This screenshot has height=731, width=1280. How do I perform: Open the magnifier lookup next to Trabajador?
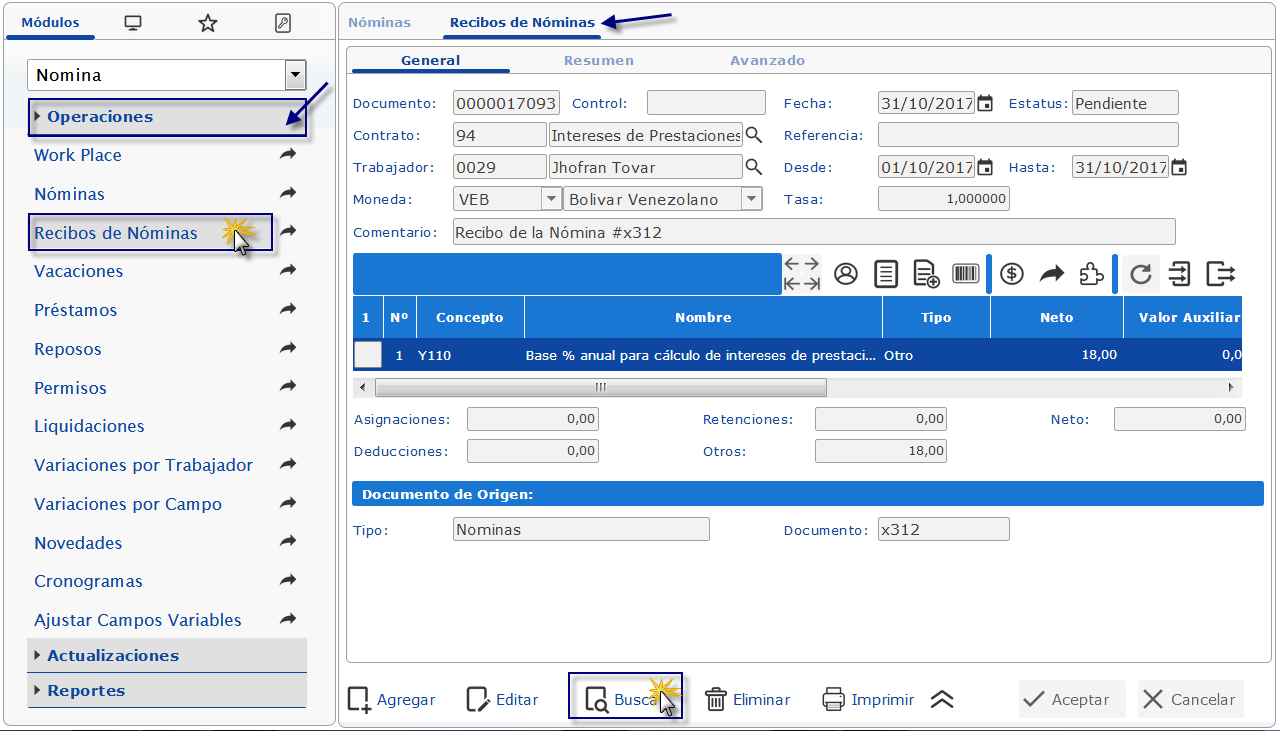754,167
